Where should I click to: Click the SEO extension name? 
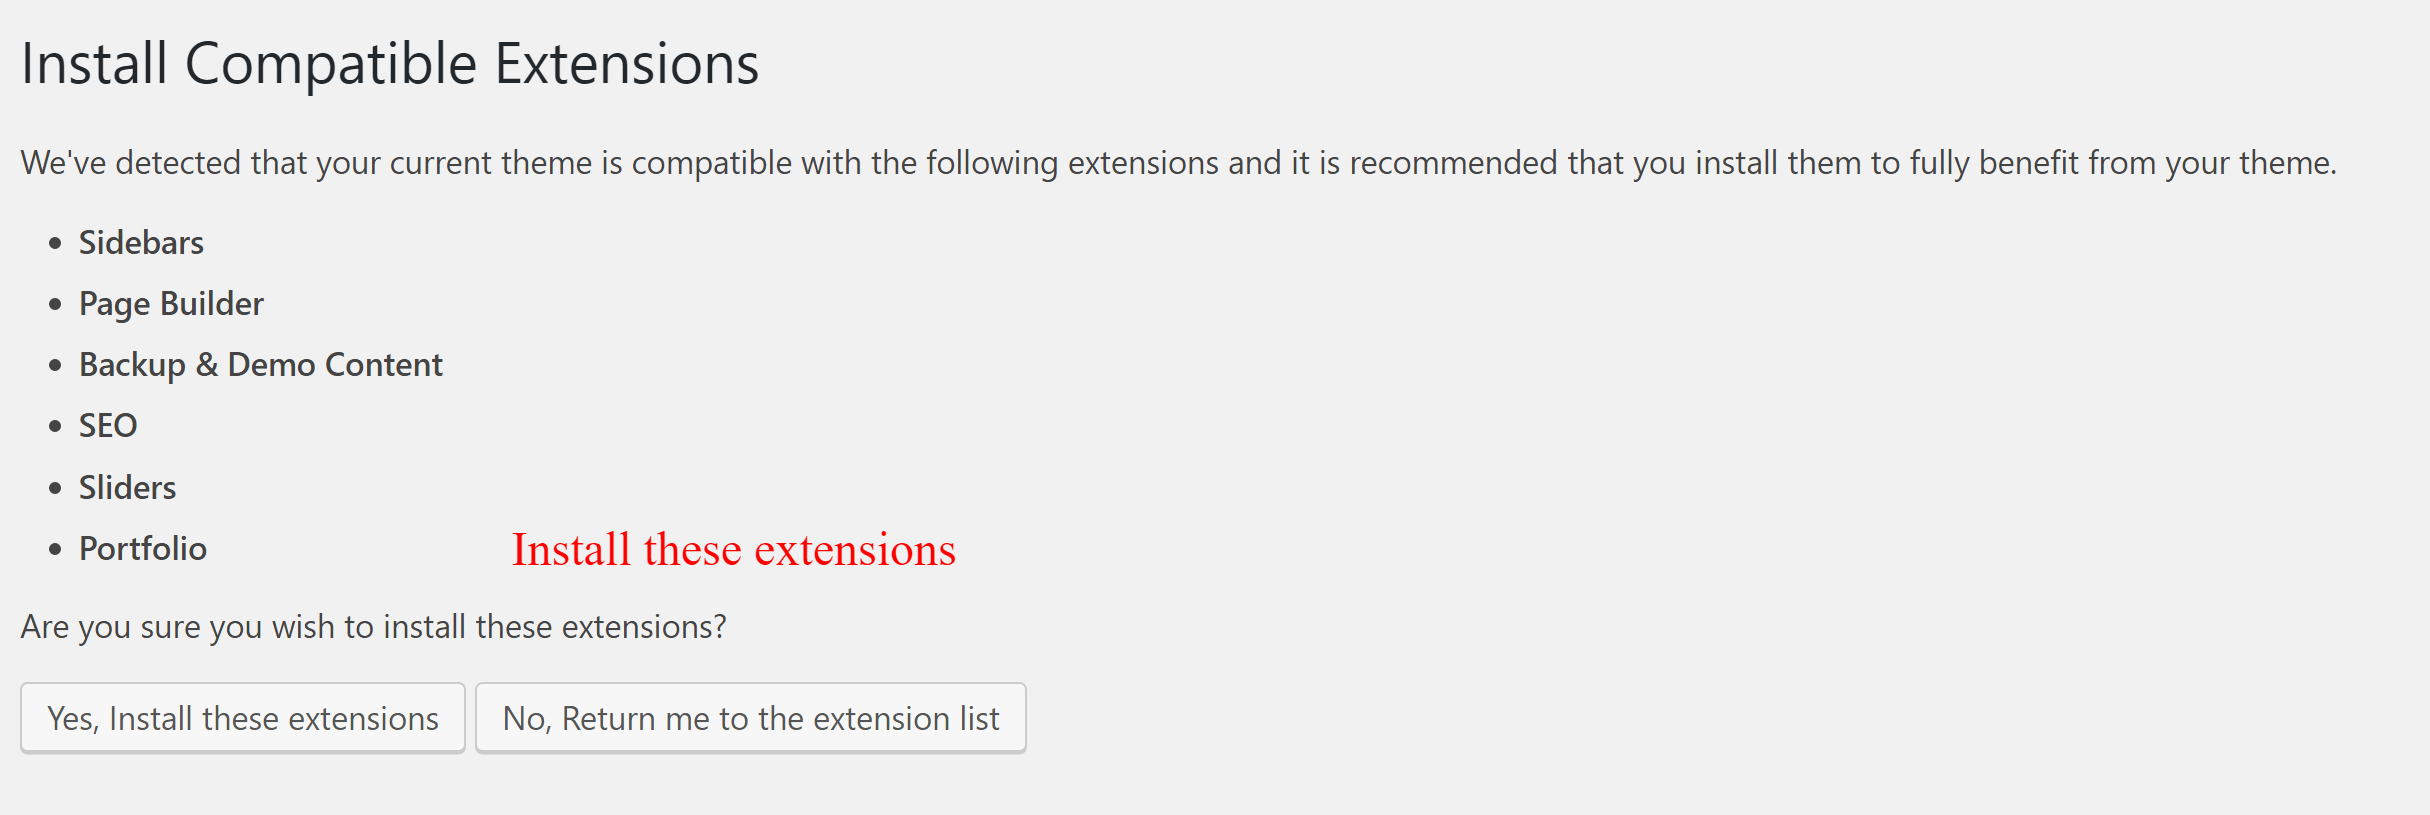[108, 426]
